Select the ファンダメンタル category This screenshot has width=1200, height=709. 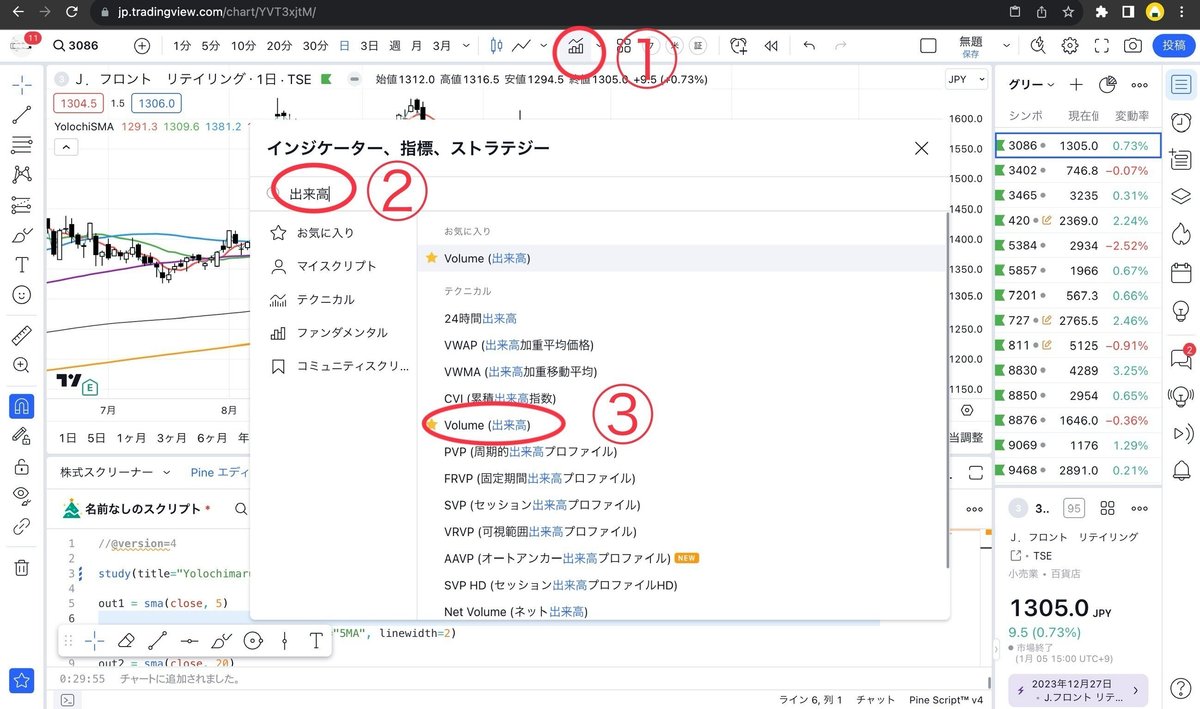click(333, 332)
